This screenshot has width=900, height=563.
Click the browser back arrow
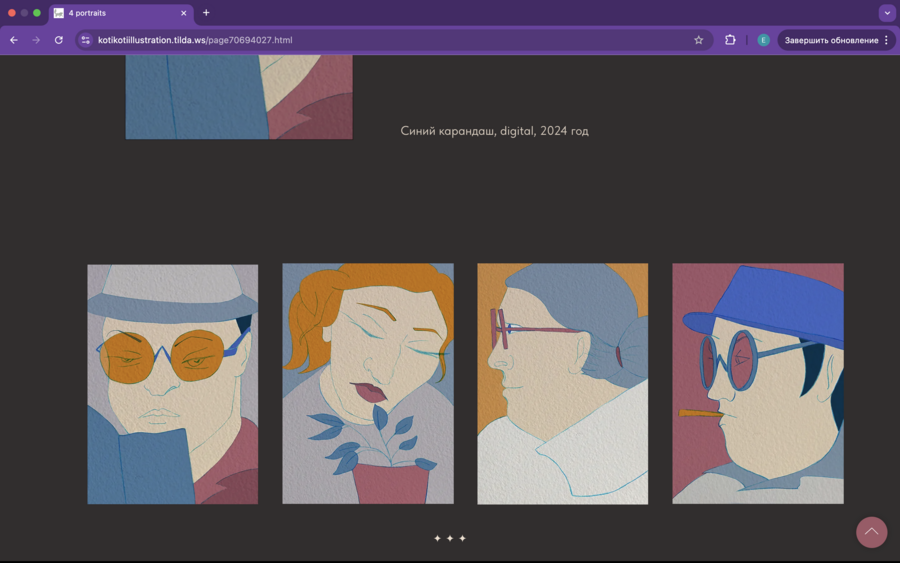pyautogui.click(x=14, y=40)
